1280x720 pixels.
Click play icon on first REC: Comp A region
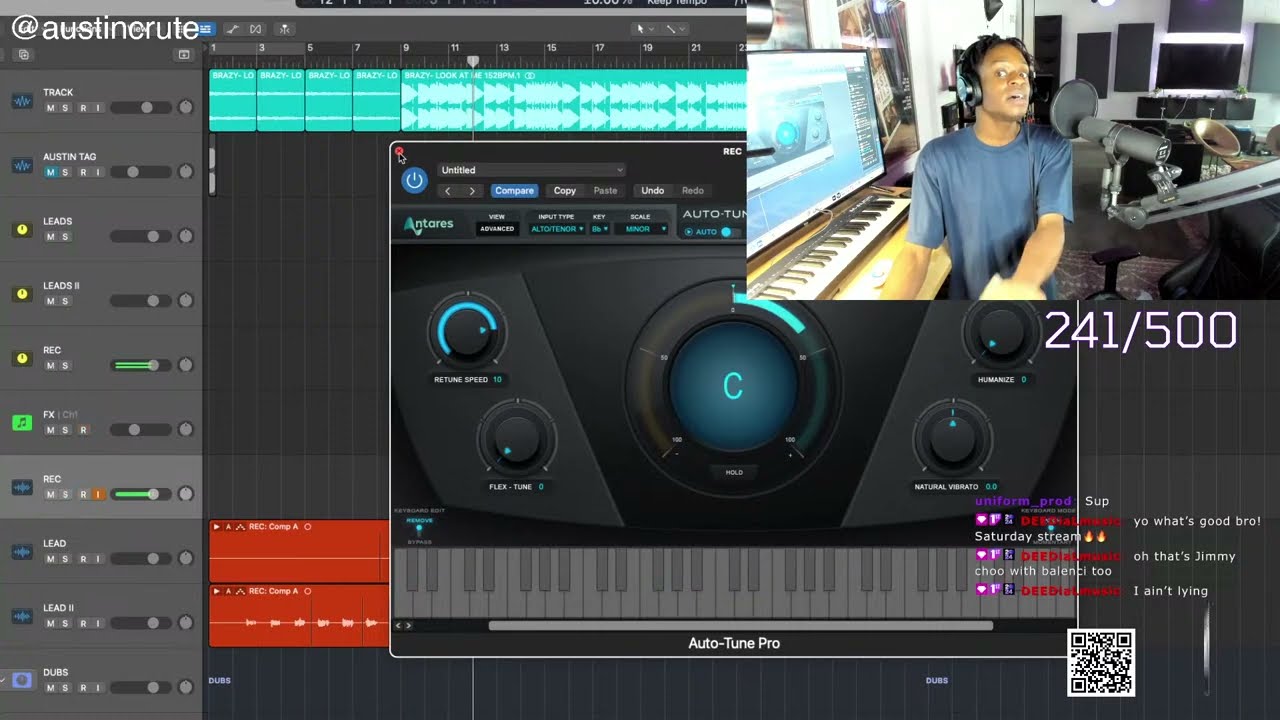point(217,527)
